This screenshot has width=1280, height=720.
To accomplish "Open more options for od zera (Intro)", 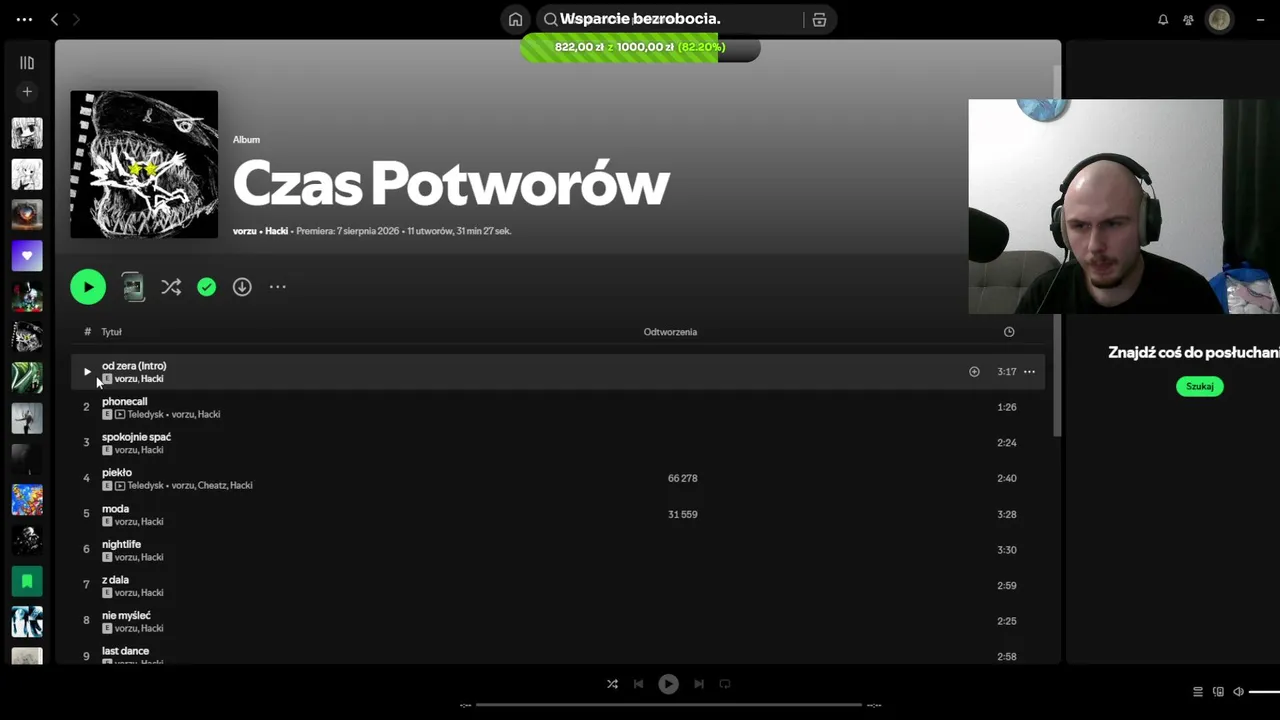I will (1029, 372).
